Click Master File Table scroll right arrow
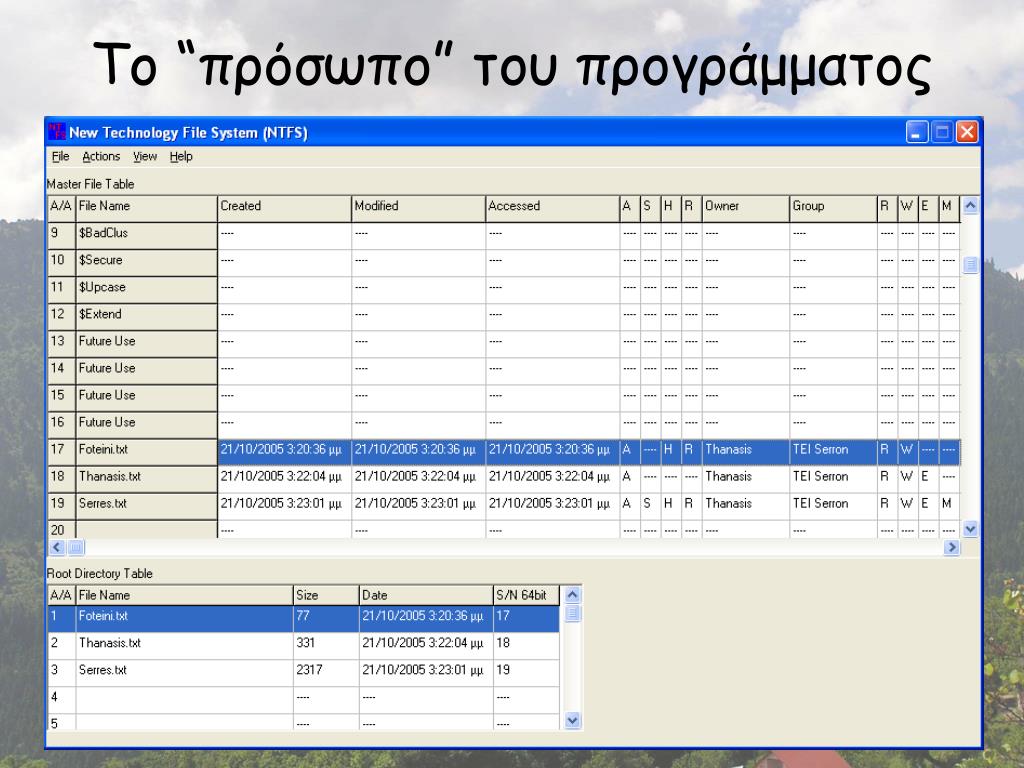Viewport: 1024px width, 768px height. coord(952,547)
